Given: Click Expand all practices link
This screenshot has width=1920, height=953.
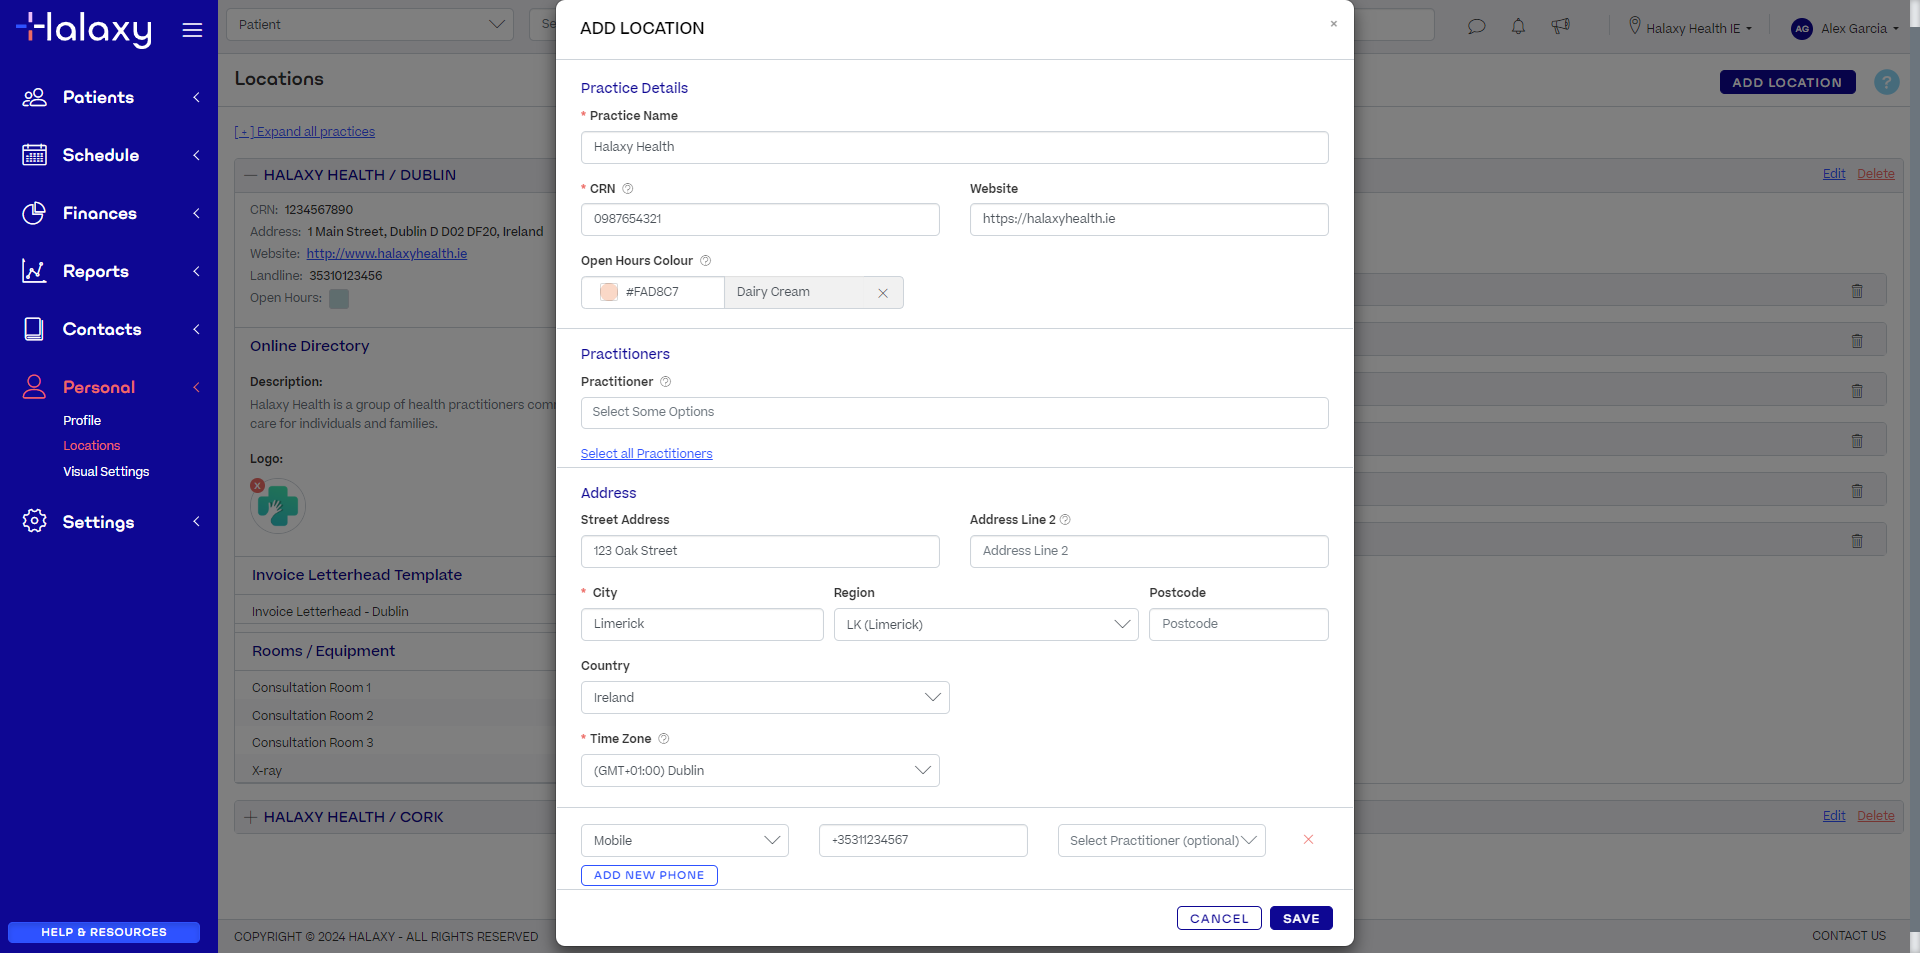Looking at the screenshot, I should 305,132.
